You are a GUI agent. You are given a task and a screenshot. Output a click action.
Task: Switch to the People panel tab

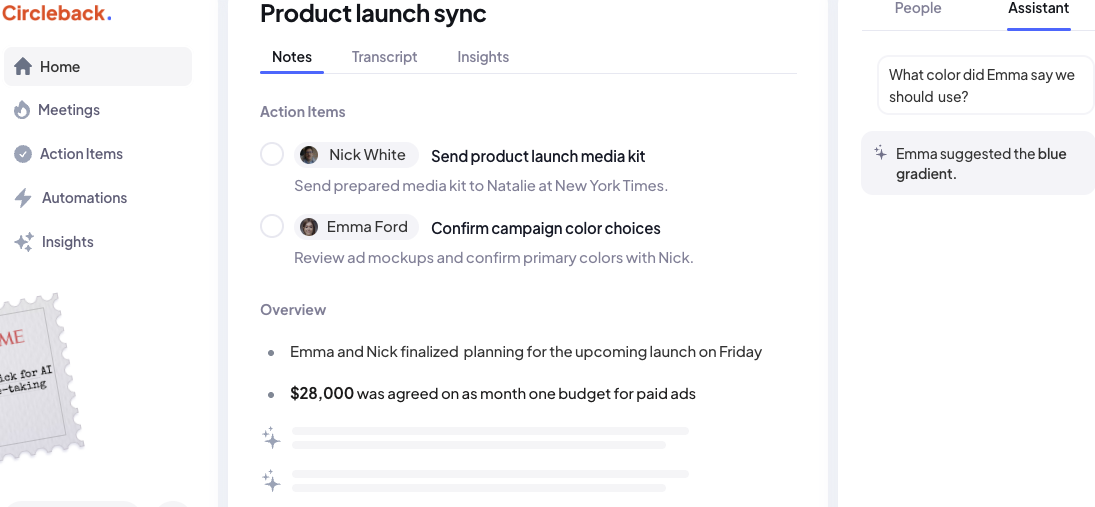[918, 8]
